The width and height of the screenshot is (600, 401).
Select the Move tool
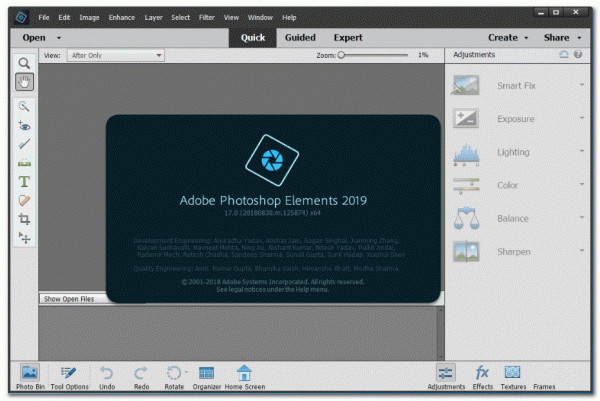[x=24, y=238]
